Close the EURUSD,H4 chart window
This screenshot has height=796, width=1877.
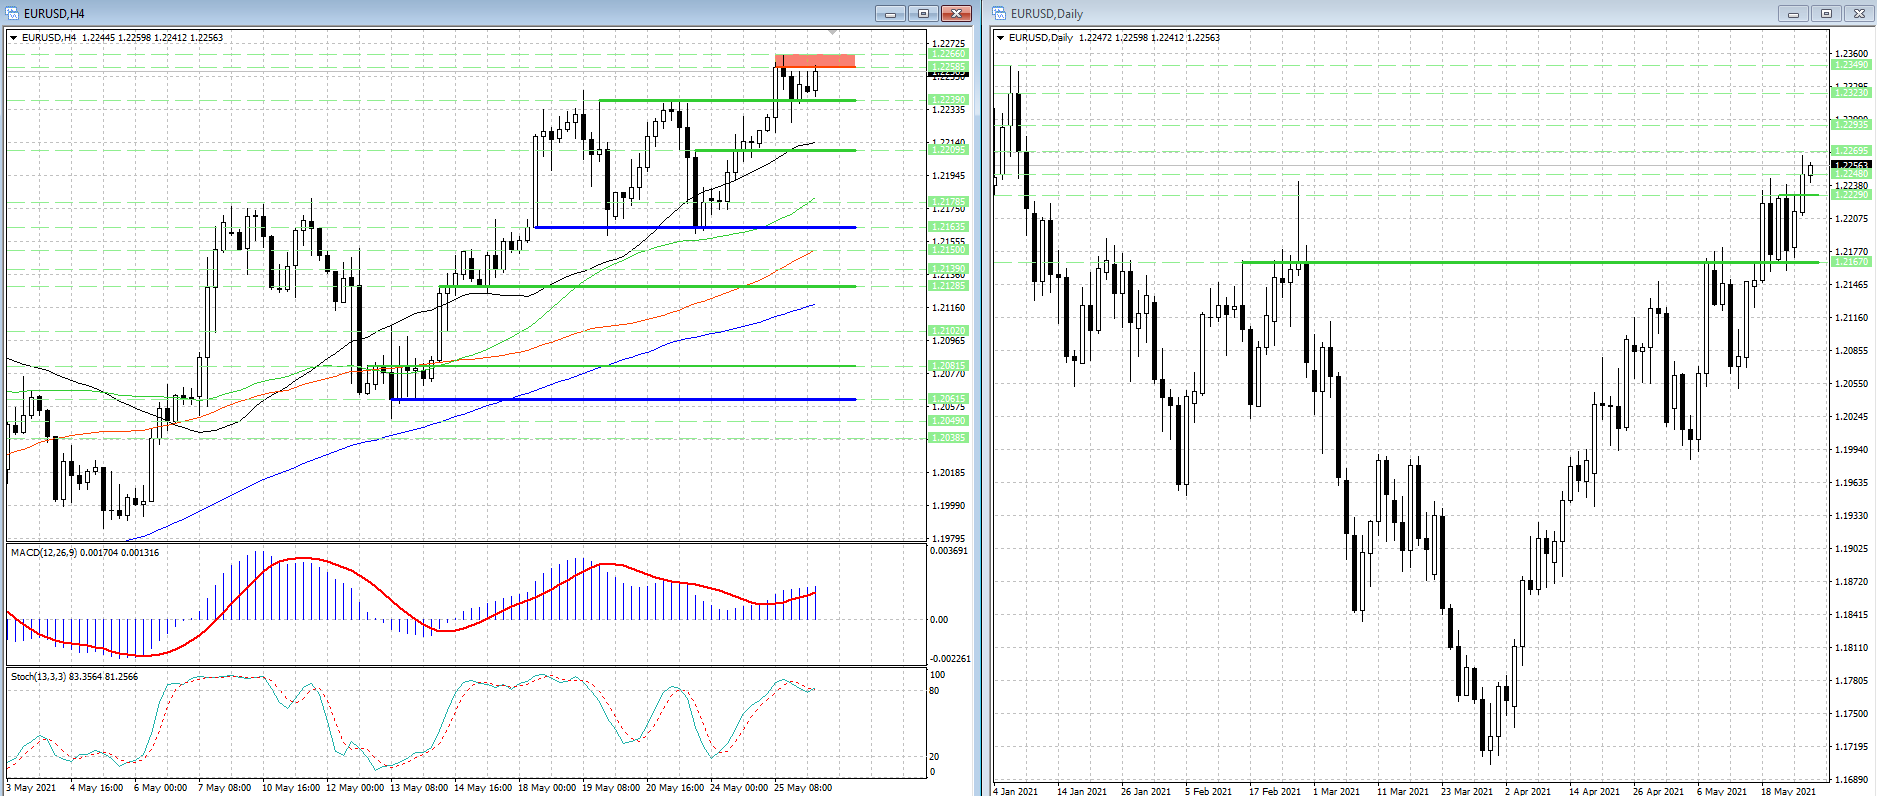pyautogui.click(x=957, y=13)
